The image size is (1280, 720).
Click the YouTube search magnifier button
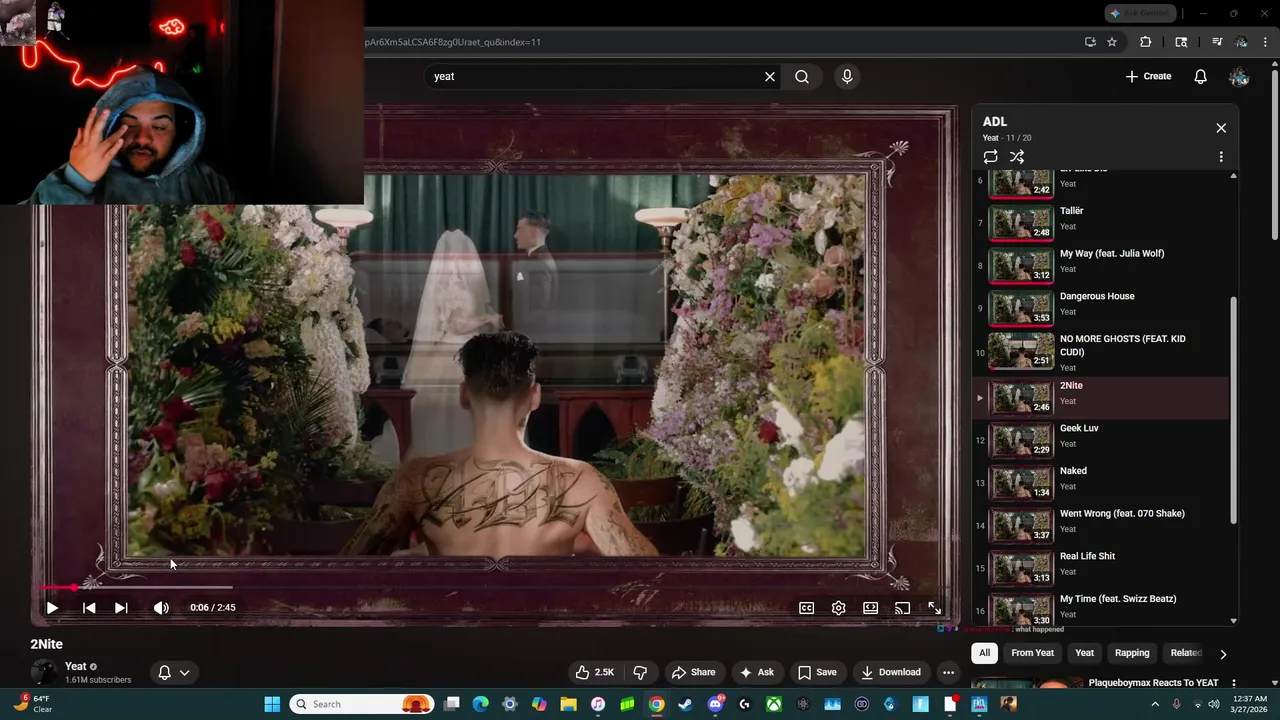[802, 76]
